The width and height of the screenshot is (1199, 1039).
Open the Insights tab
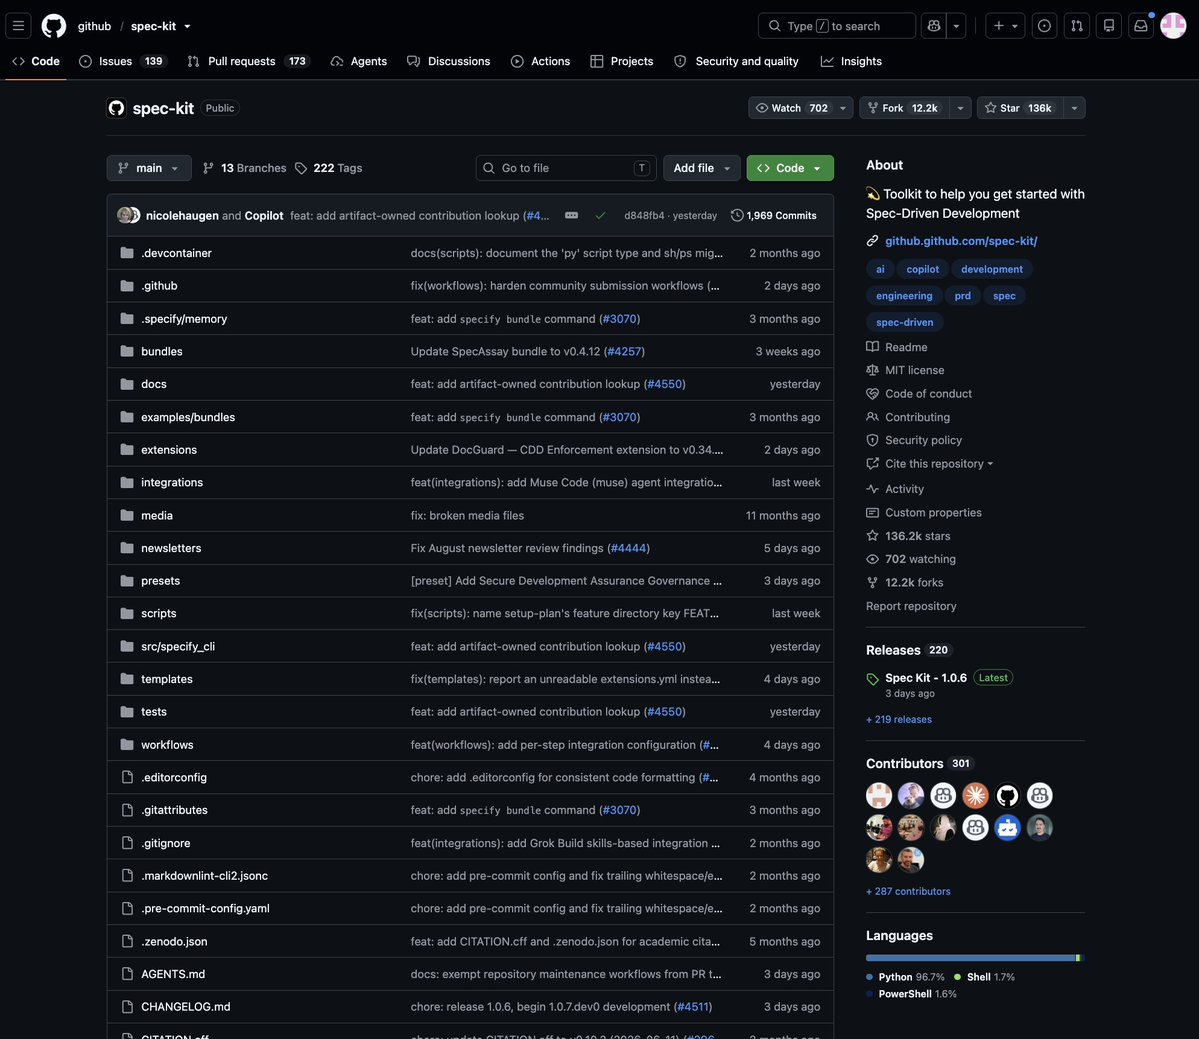point(851,61)
